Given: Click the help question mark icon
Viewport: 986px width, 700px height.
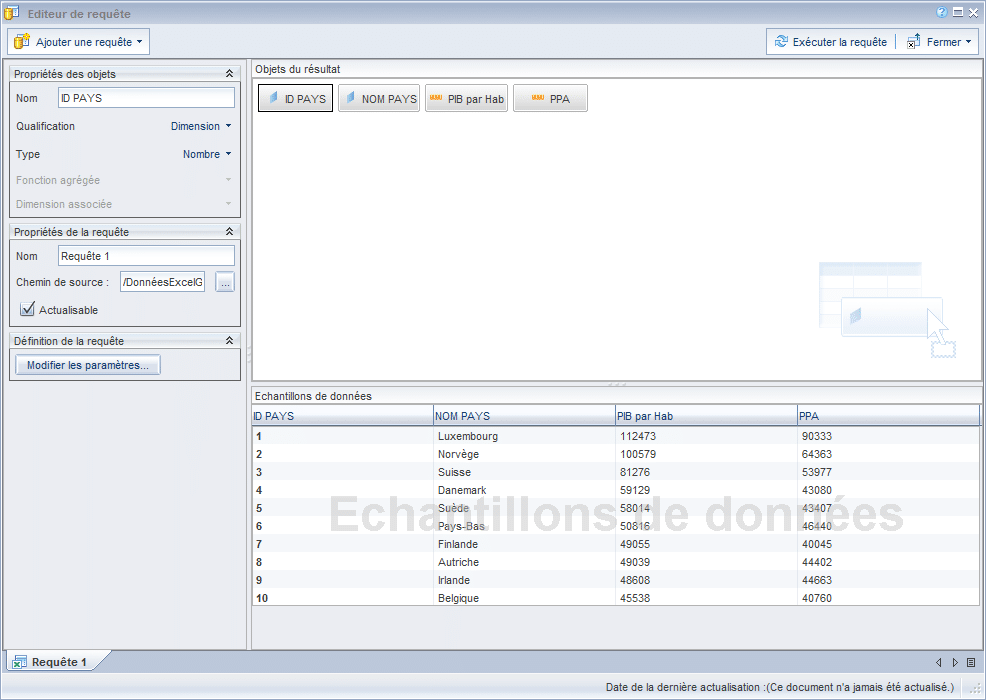Looking at the screenshot, I should coord(941,12).
